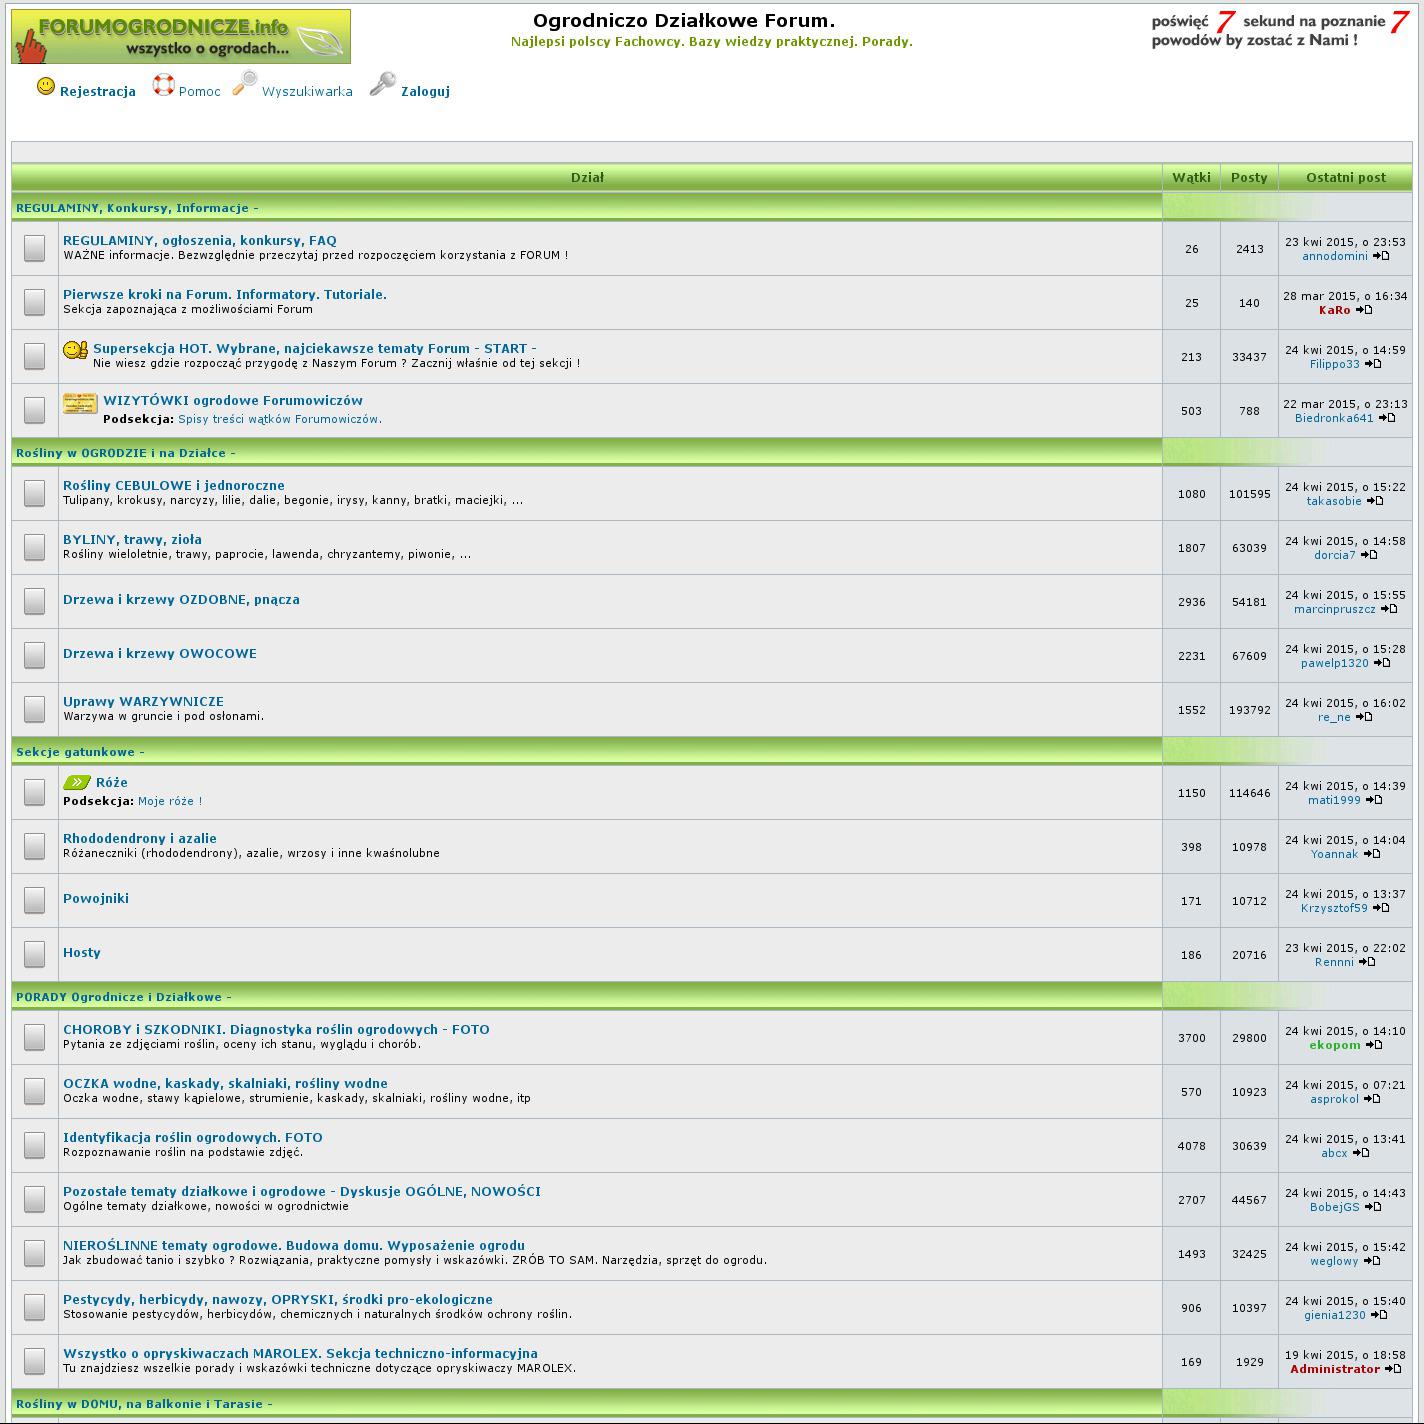Go to last post by annodomini arrow icon
The height and width of the screenshot is (1424, 1424).
click(1381, 256)
